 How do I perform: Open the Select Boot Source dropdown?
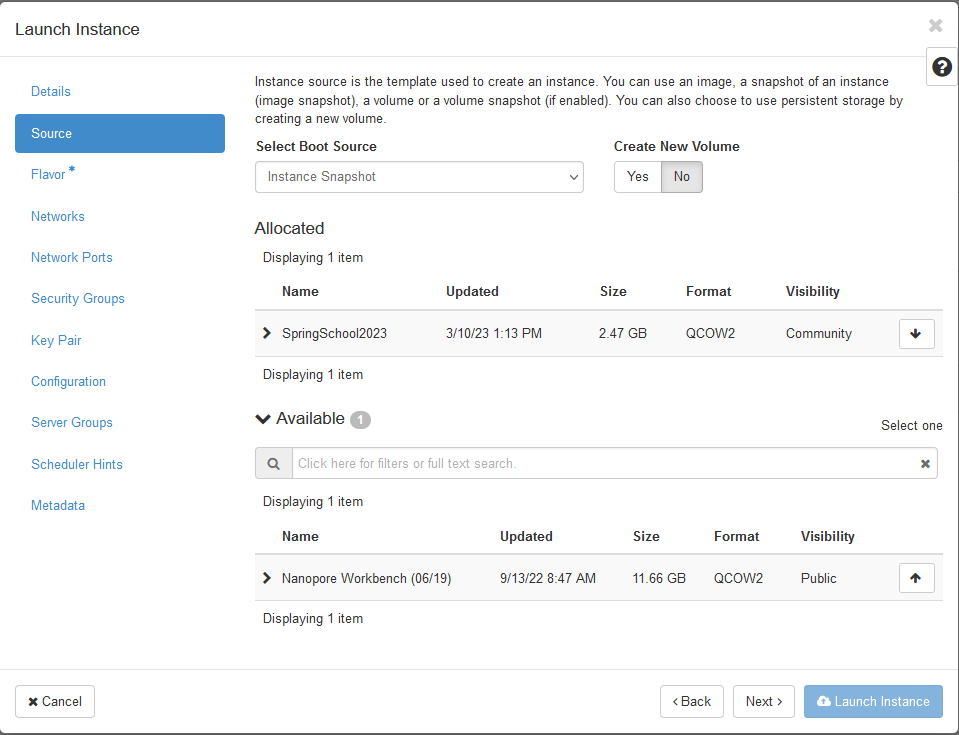click(419, 177)
